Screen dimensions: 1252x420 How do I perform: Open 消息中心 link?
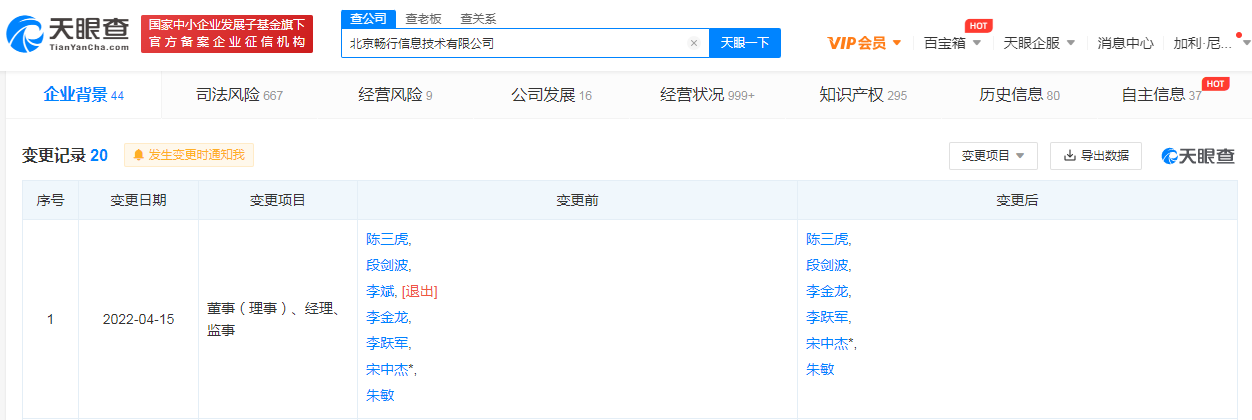tap(1125, 43)
